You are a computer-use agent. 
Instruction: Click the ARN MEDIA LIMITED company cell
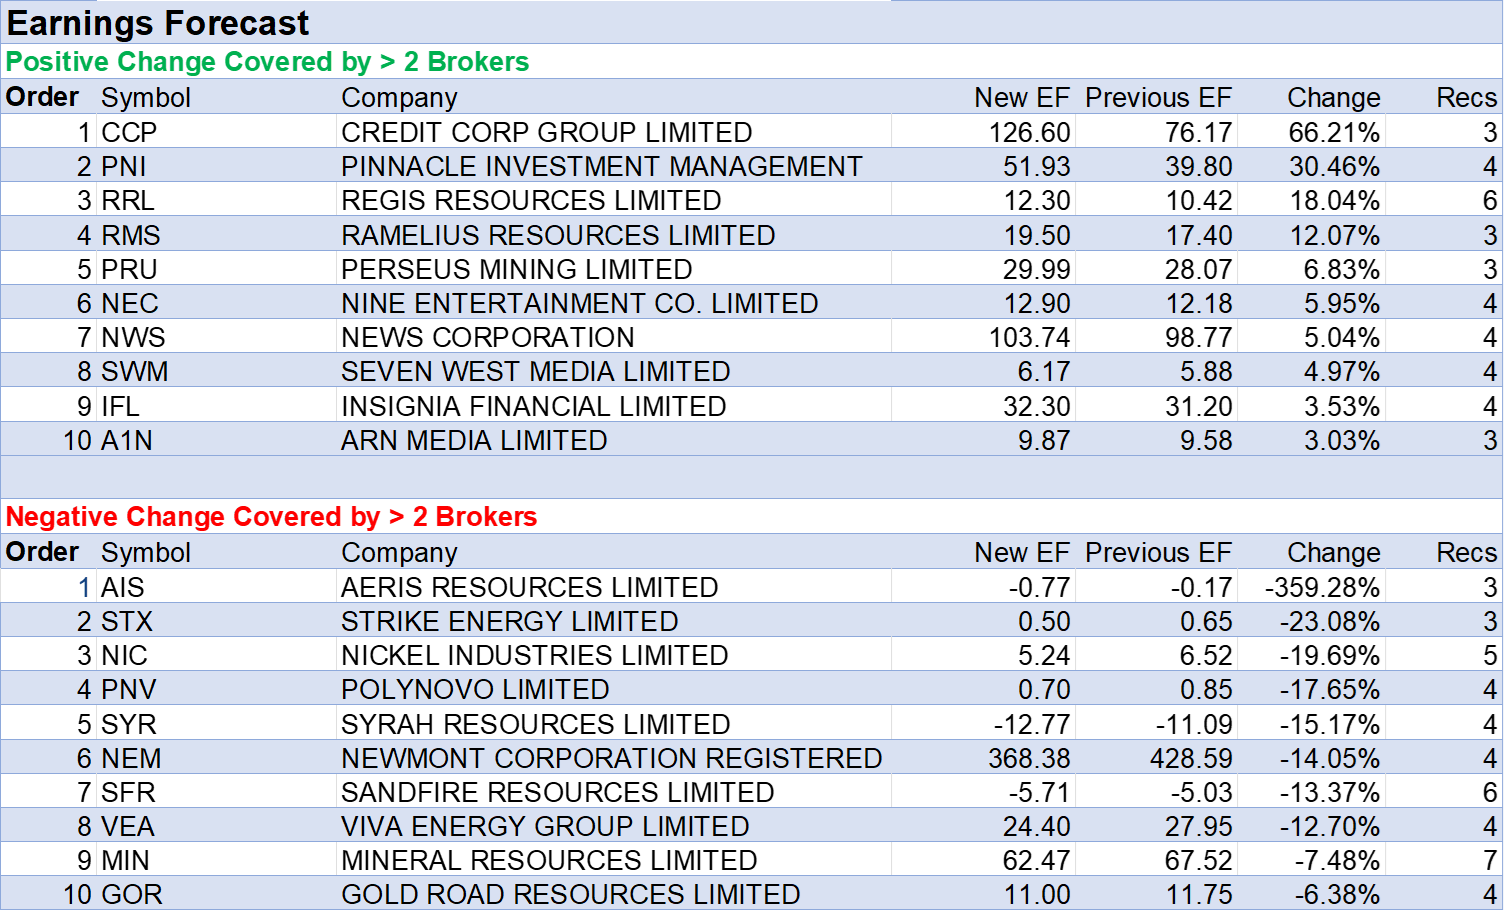coord(474,440)
